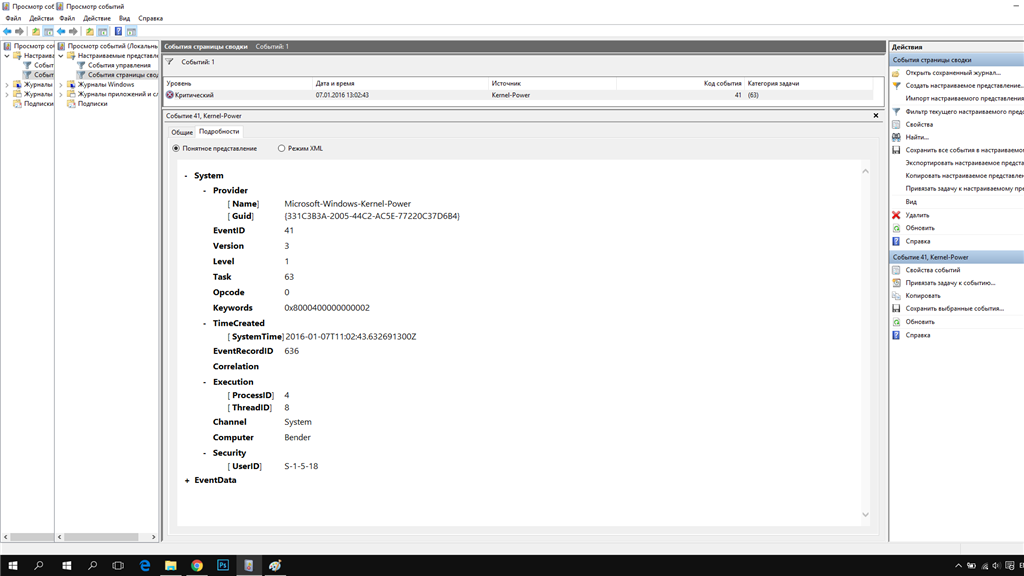Image resolution: width=1024 pixels, height=576 pixels.
Task: Select 'События управления' in the console tree
Action: click(x=119, y=65)
